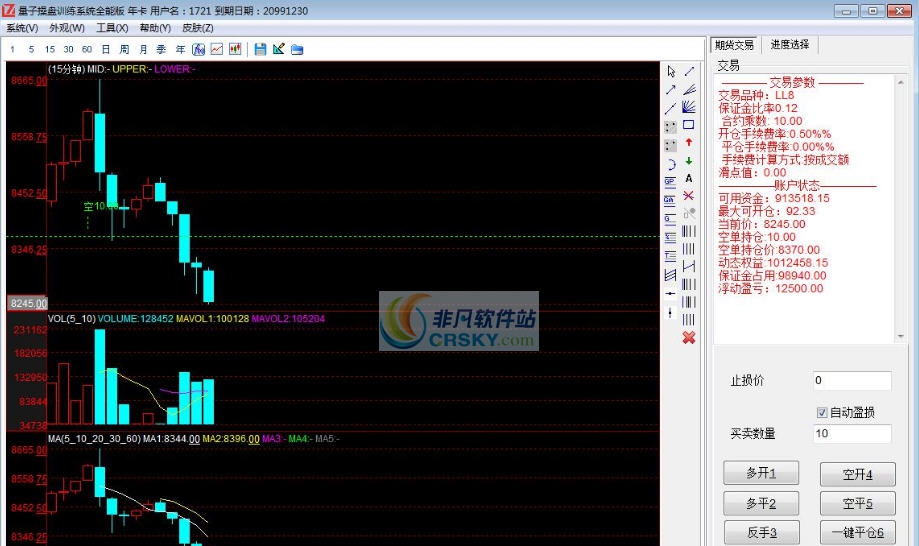Select the vertical line marker tool
The width and height of the screenshot is (919, 546).
(670, 313)
